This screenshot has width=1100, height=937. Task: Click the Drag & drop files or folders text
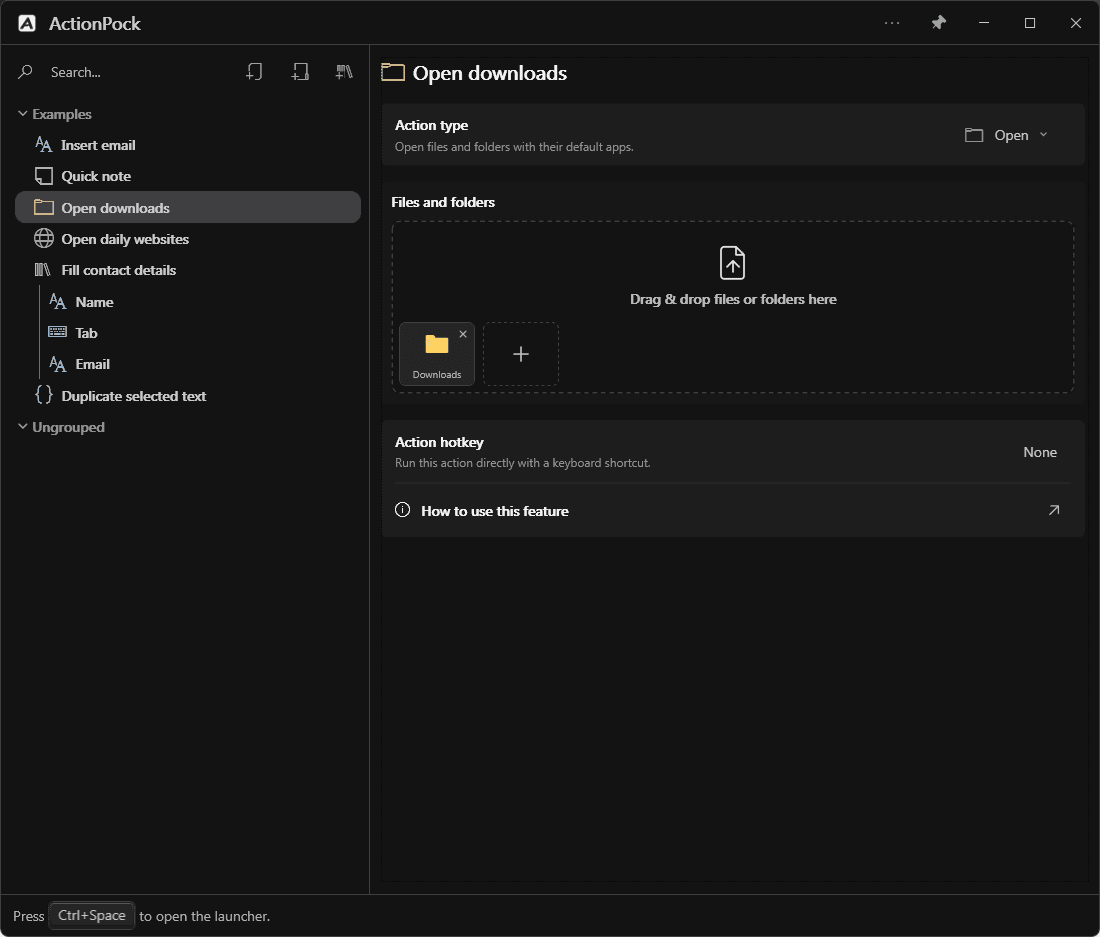733,299
